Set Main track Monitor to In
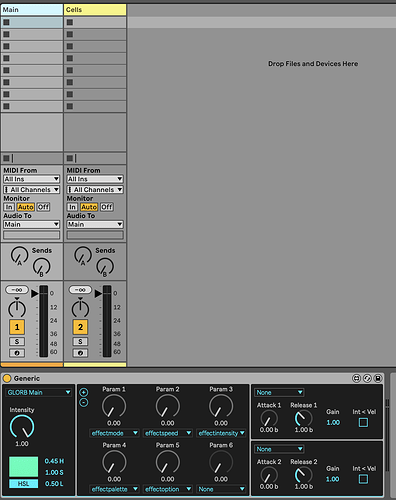The width and height of the screenshot is (396, 500). click(9, 207)
